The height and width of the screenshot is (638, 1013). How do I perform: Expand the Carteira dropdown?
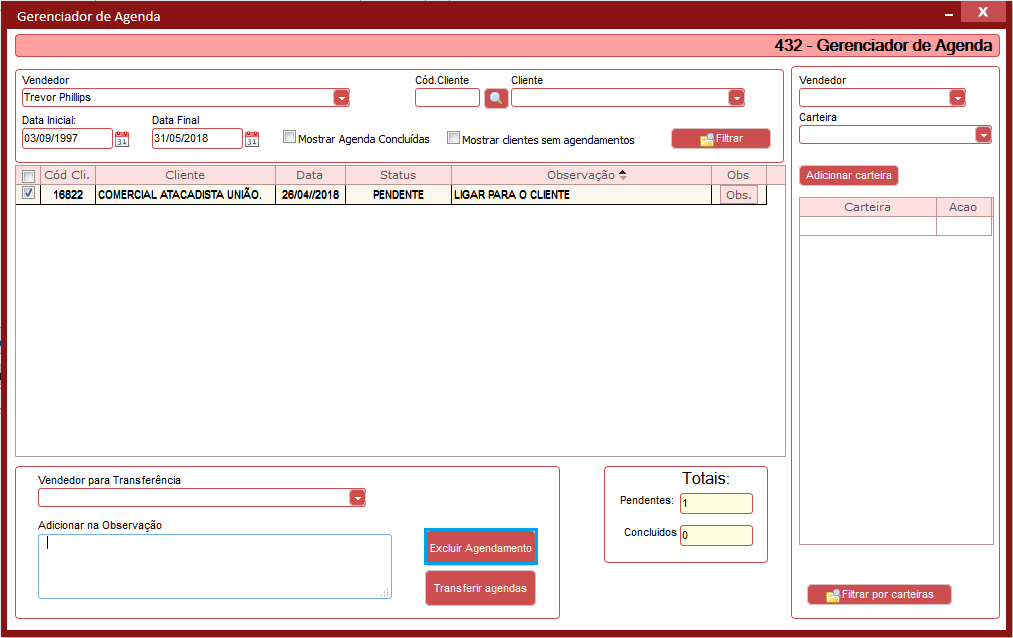[983, 135]
